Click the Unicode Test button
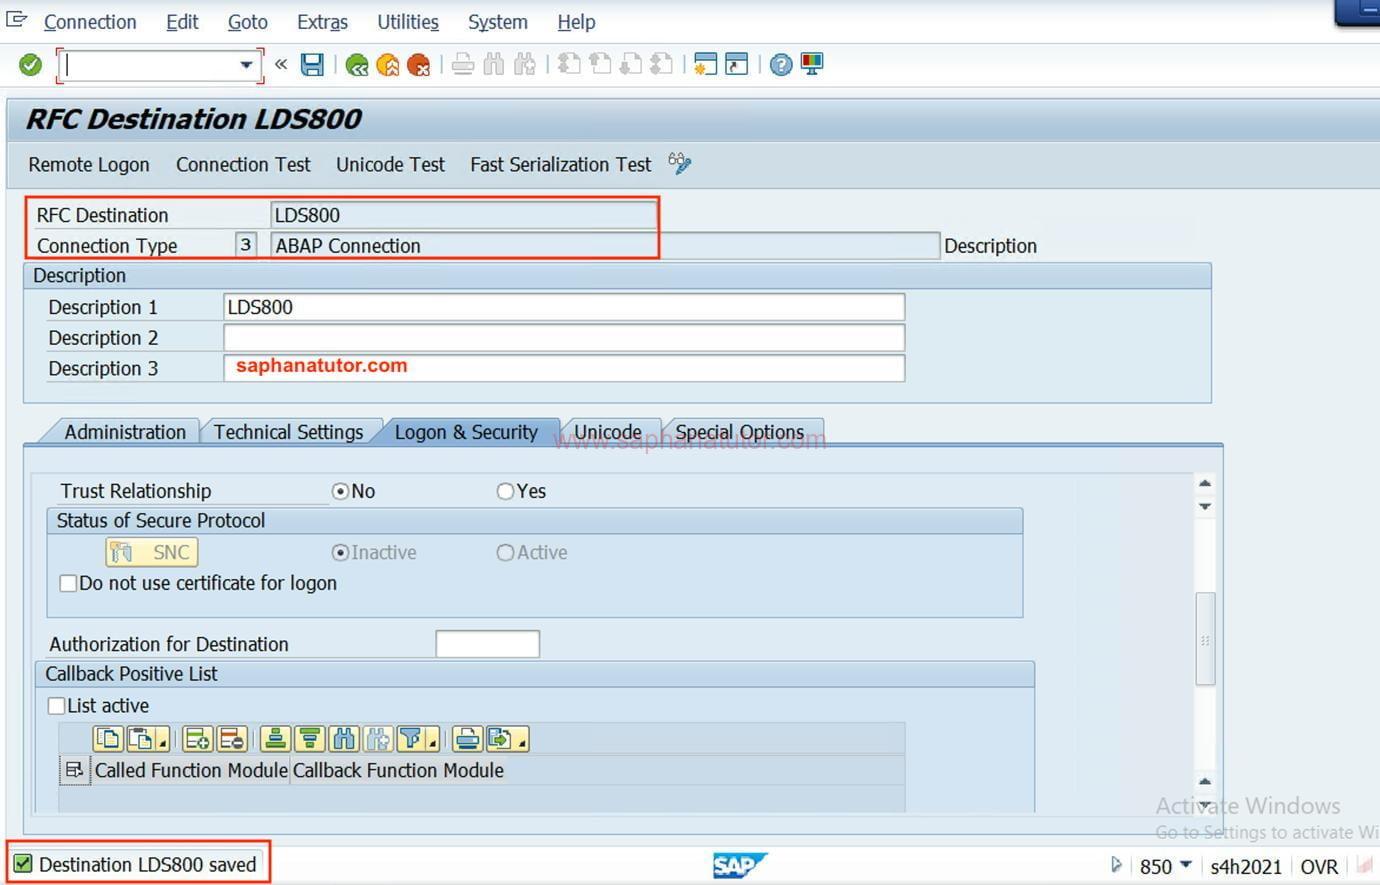The image size is (1380, 885). click(x=390, y=164)
